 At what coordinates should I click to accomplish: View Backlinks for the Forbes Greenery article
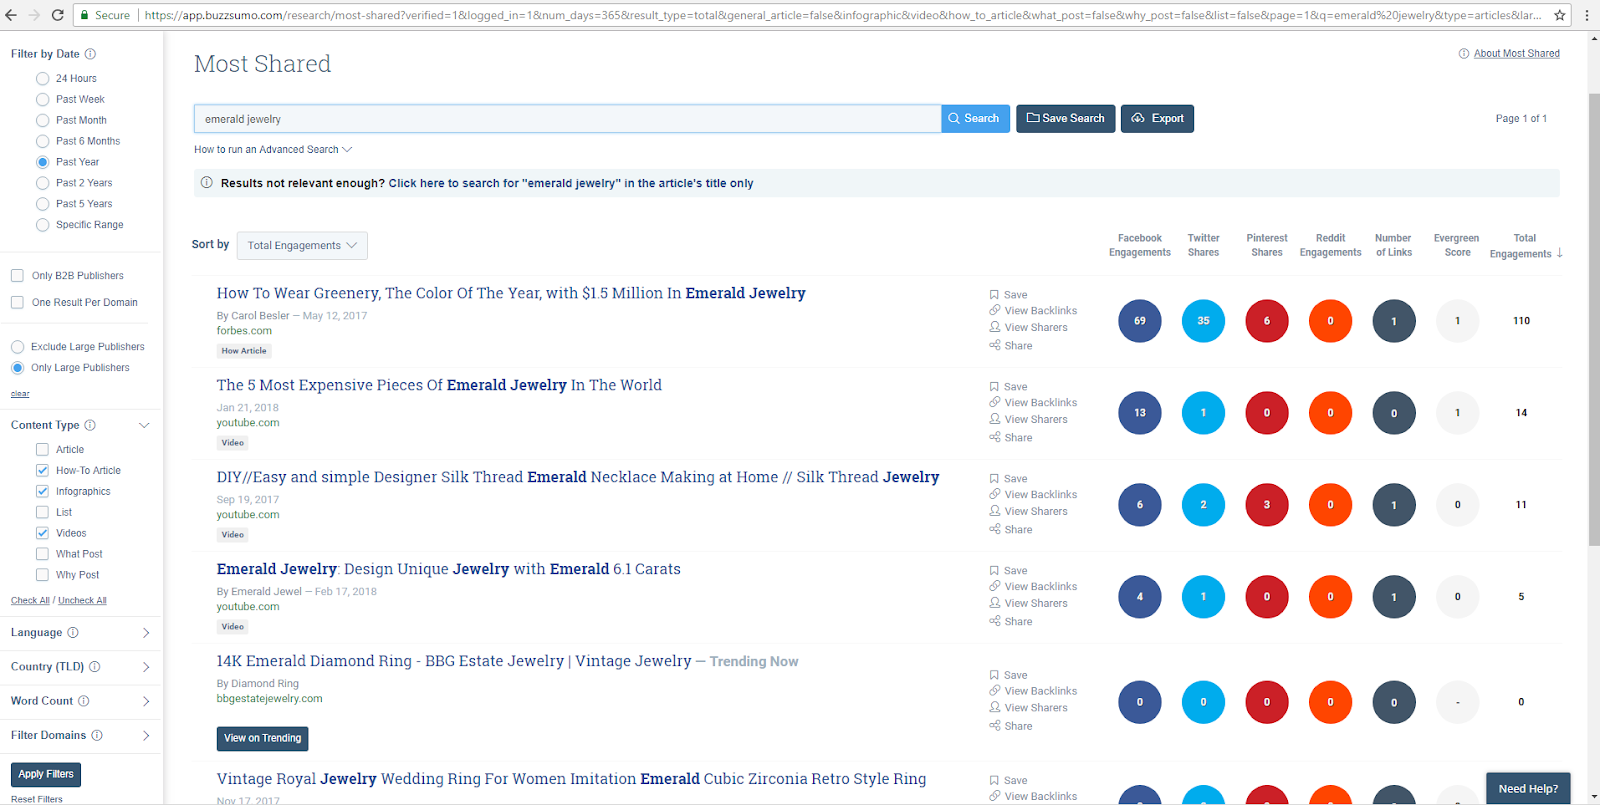point(1033,311)
